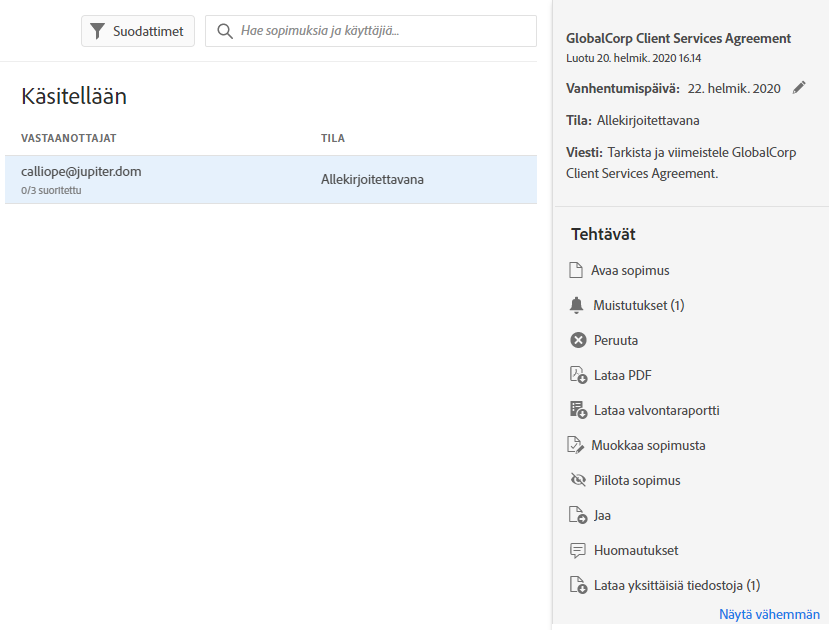
Task: Click the Muistutukset (1) text link
Action: pos(638,305)
